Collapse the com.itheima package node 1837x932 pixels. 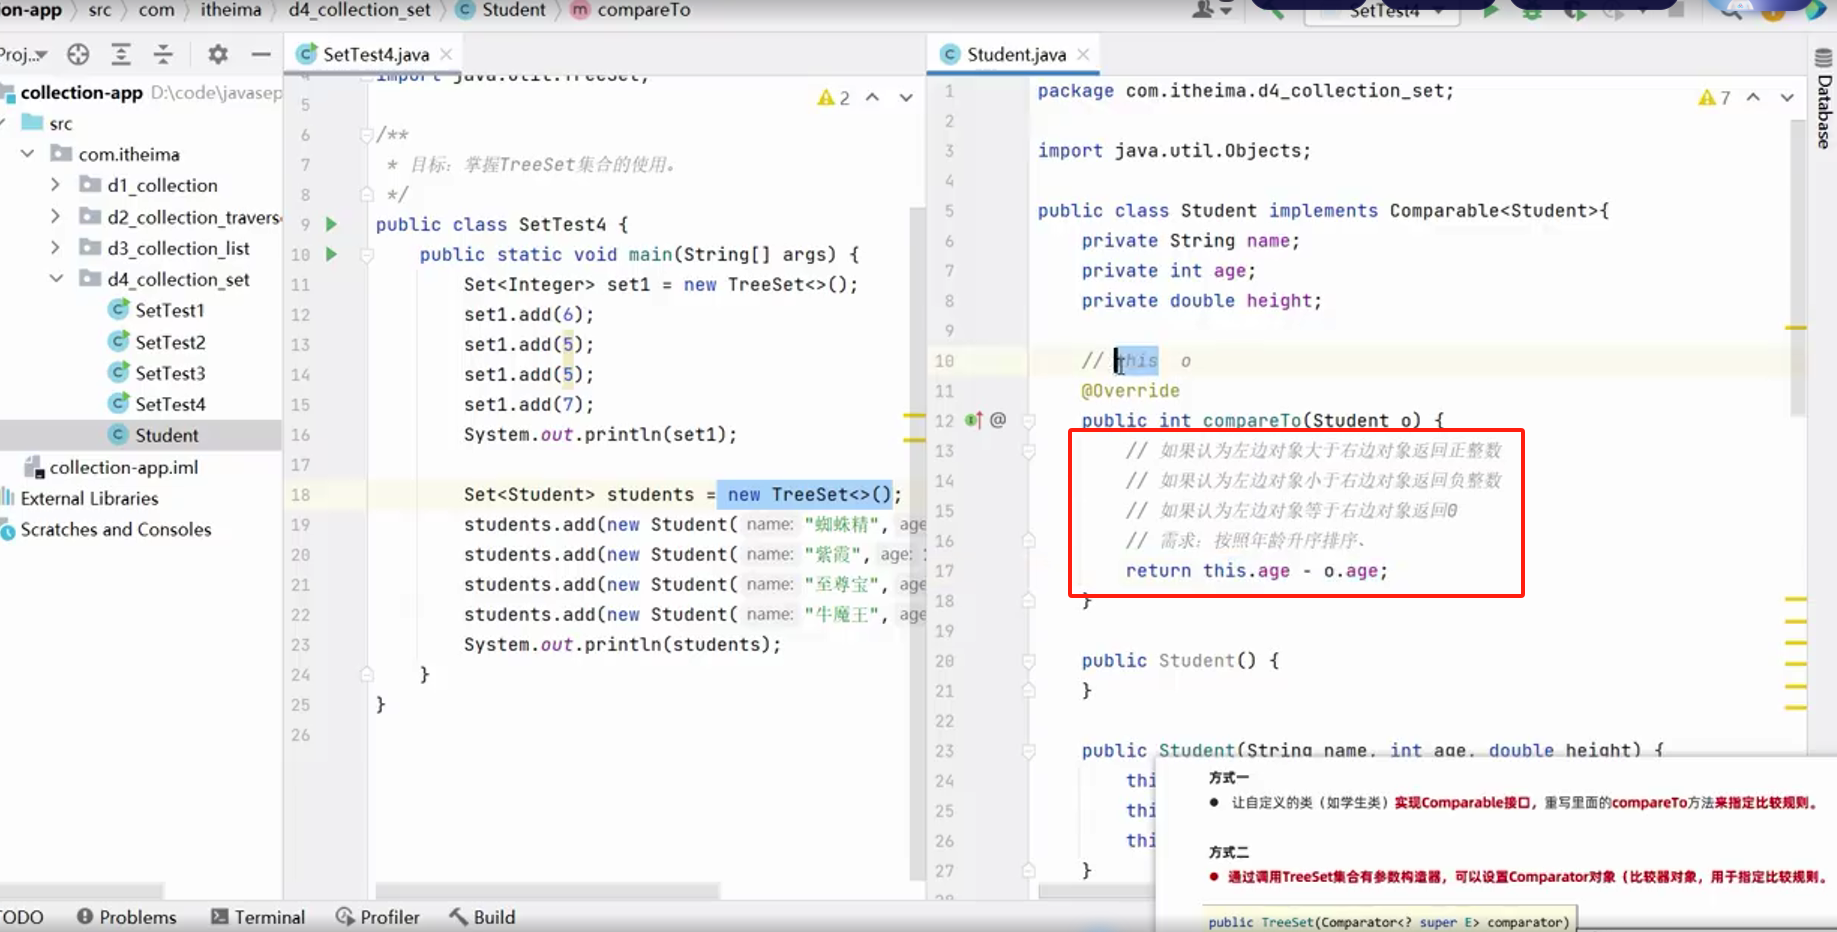coord(27,153)
